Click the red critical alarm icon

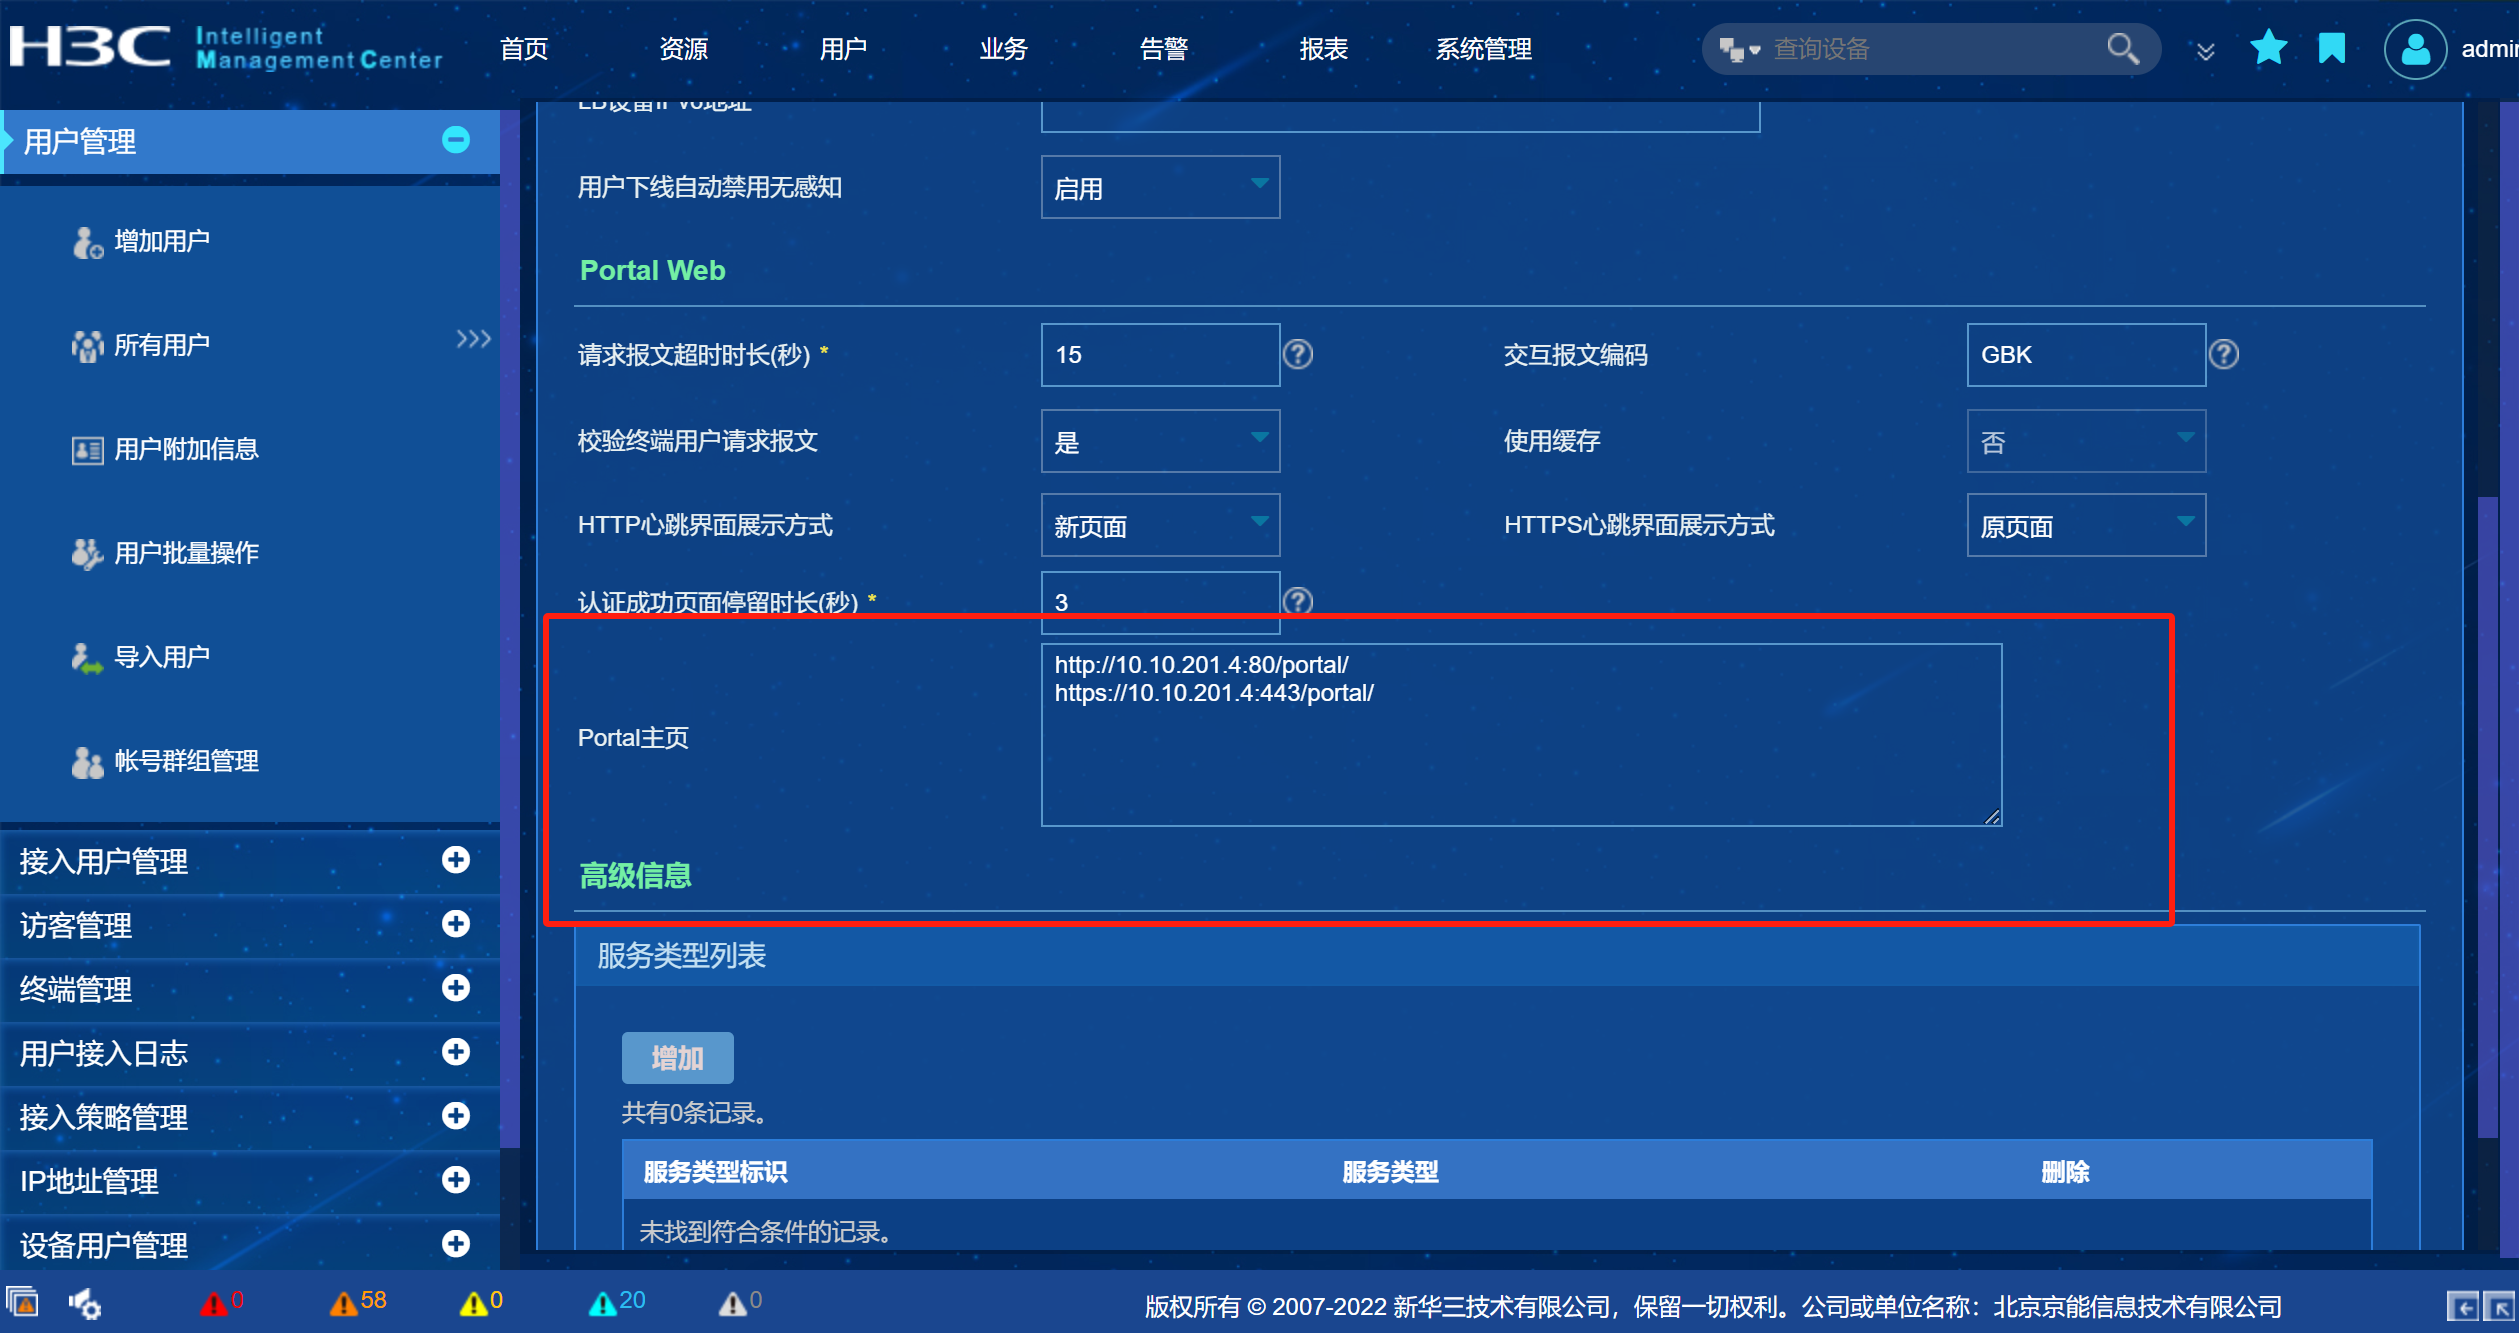[212, 1302]
